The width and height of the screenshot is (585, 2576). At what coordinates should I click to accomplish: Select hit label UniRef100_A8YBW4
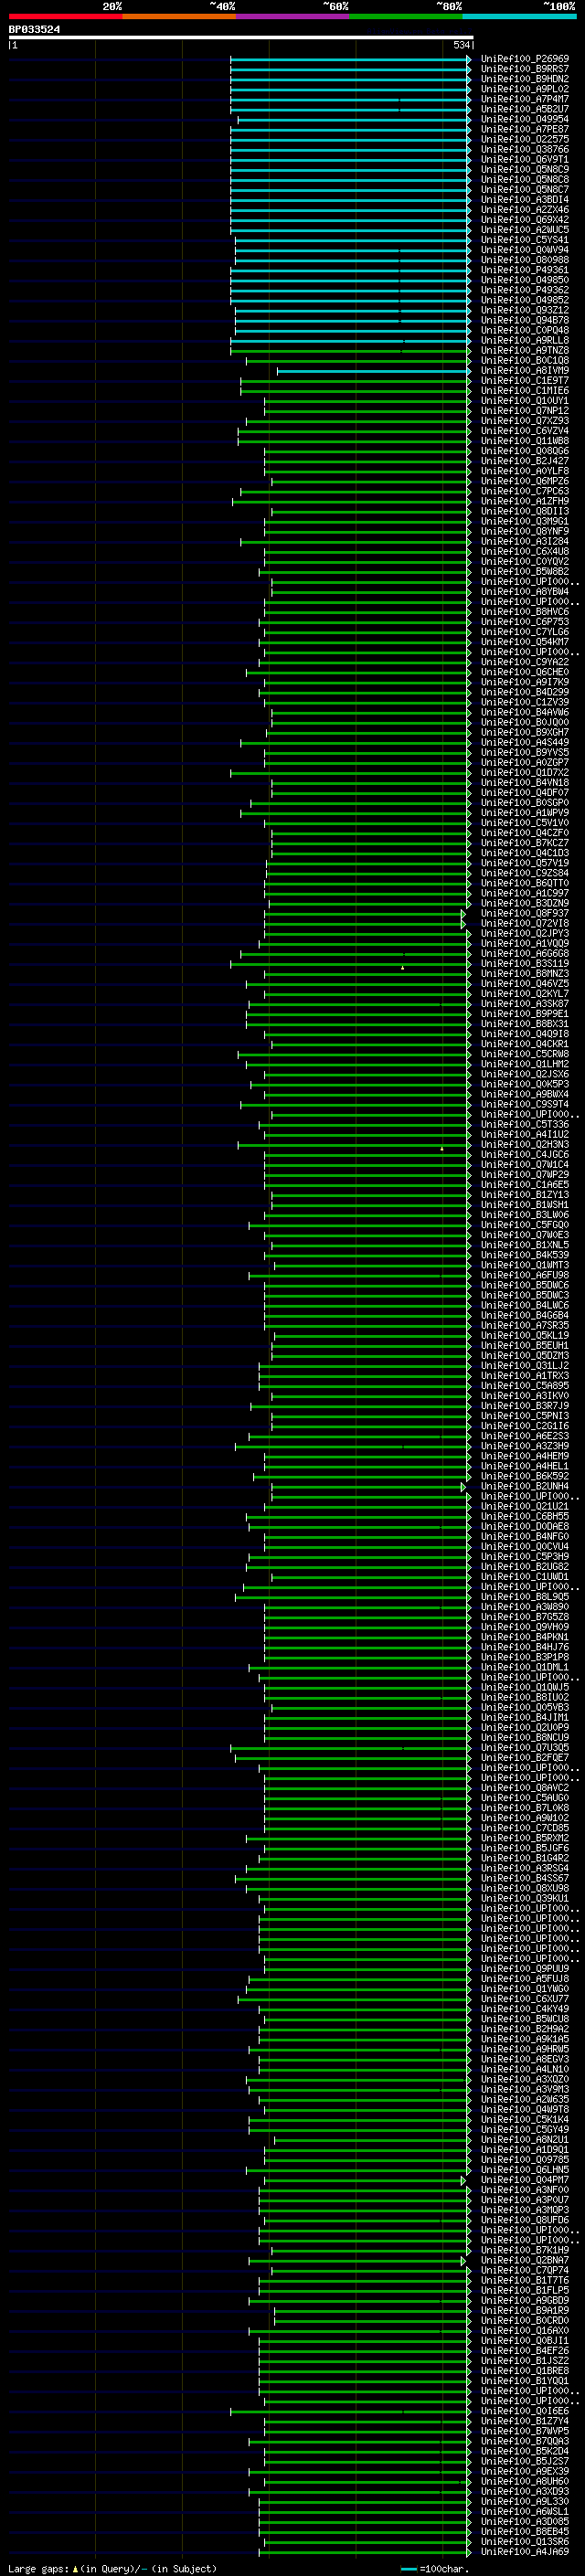[x=524, y=591]
